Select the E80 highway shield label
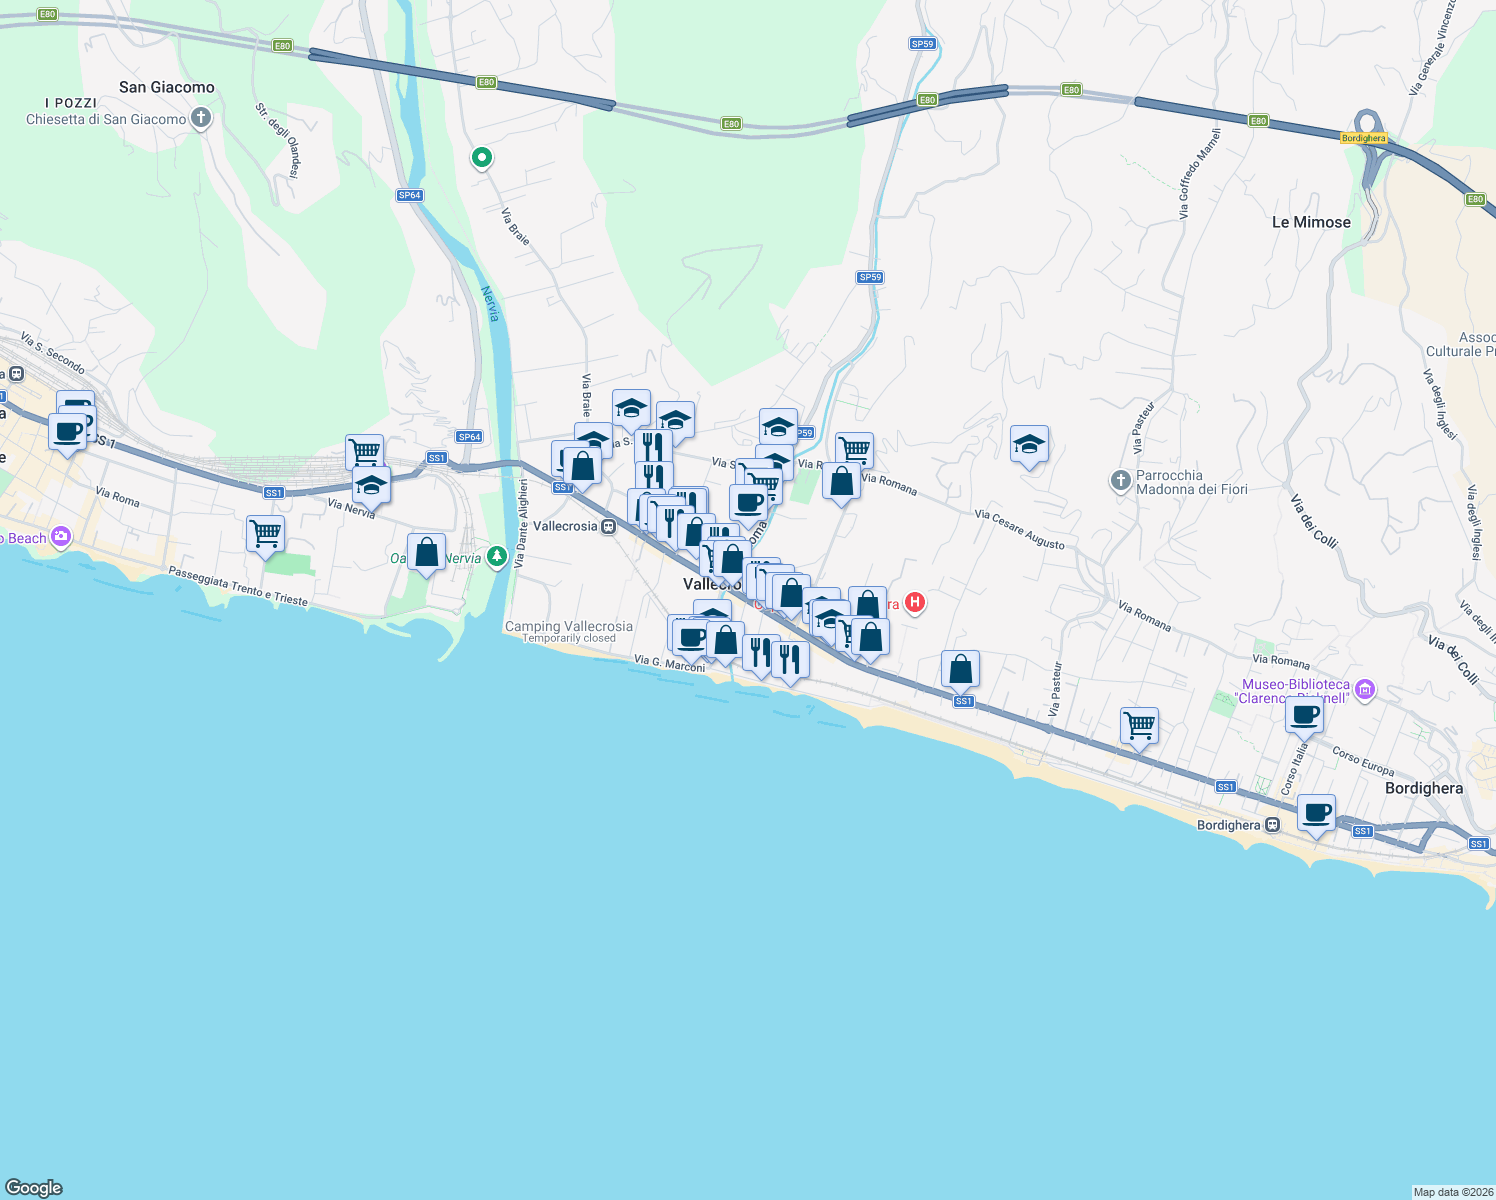The width and height of the screenshot is (1496, 1200). [487, 83]
